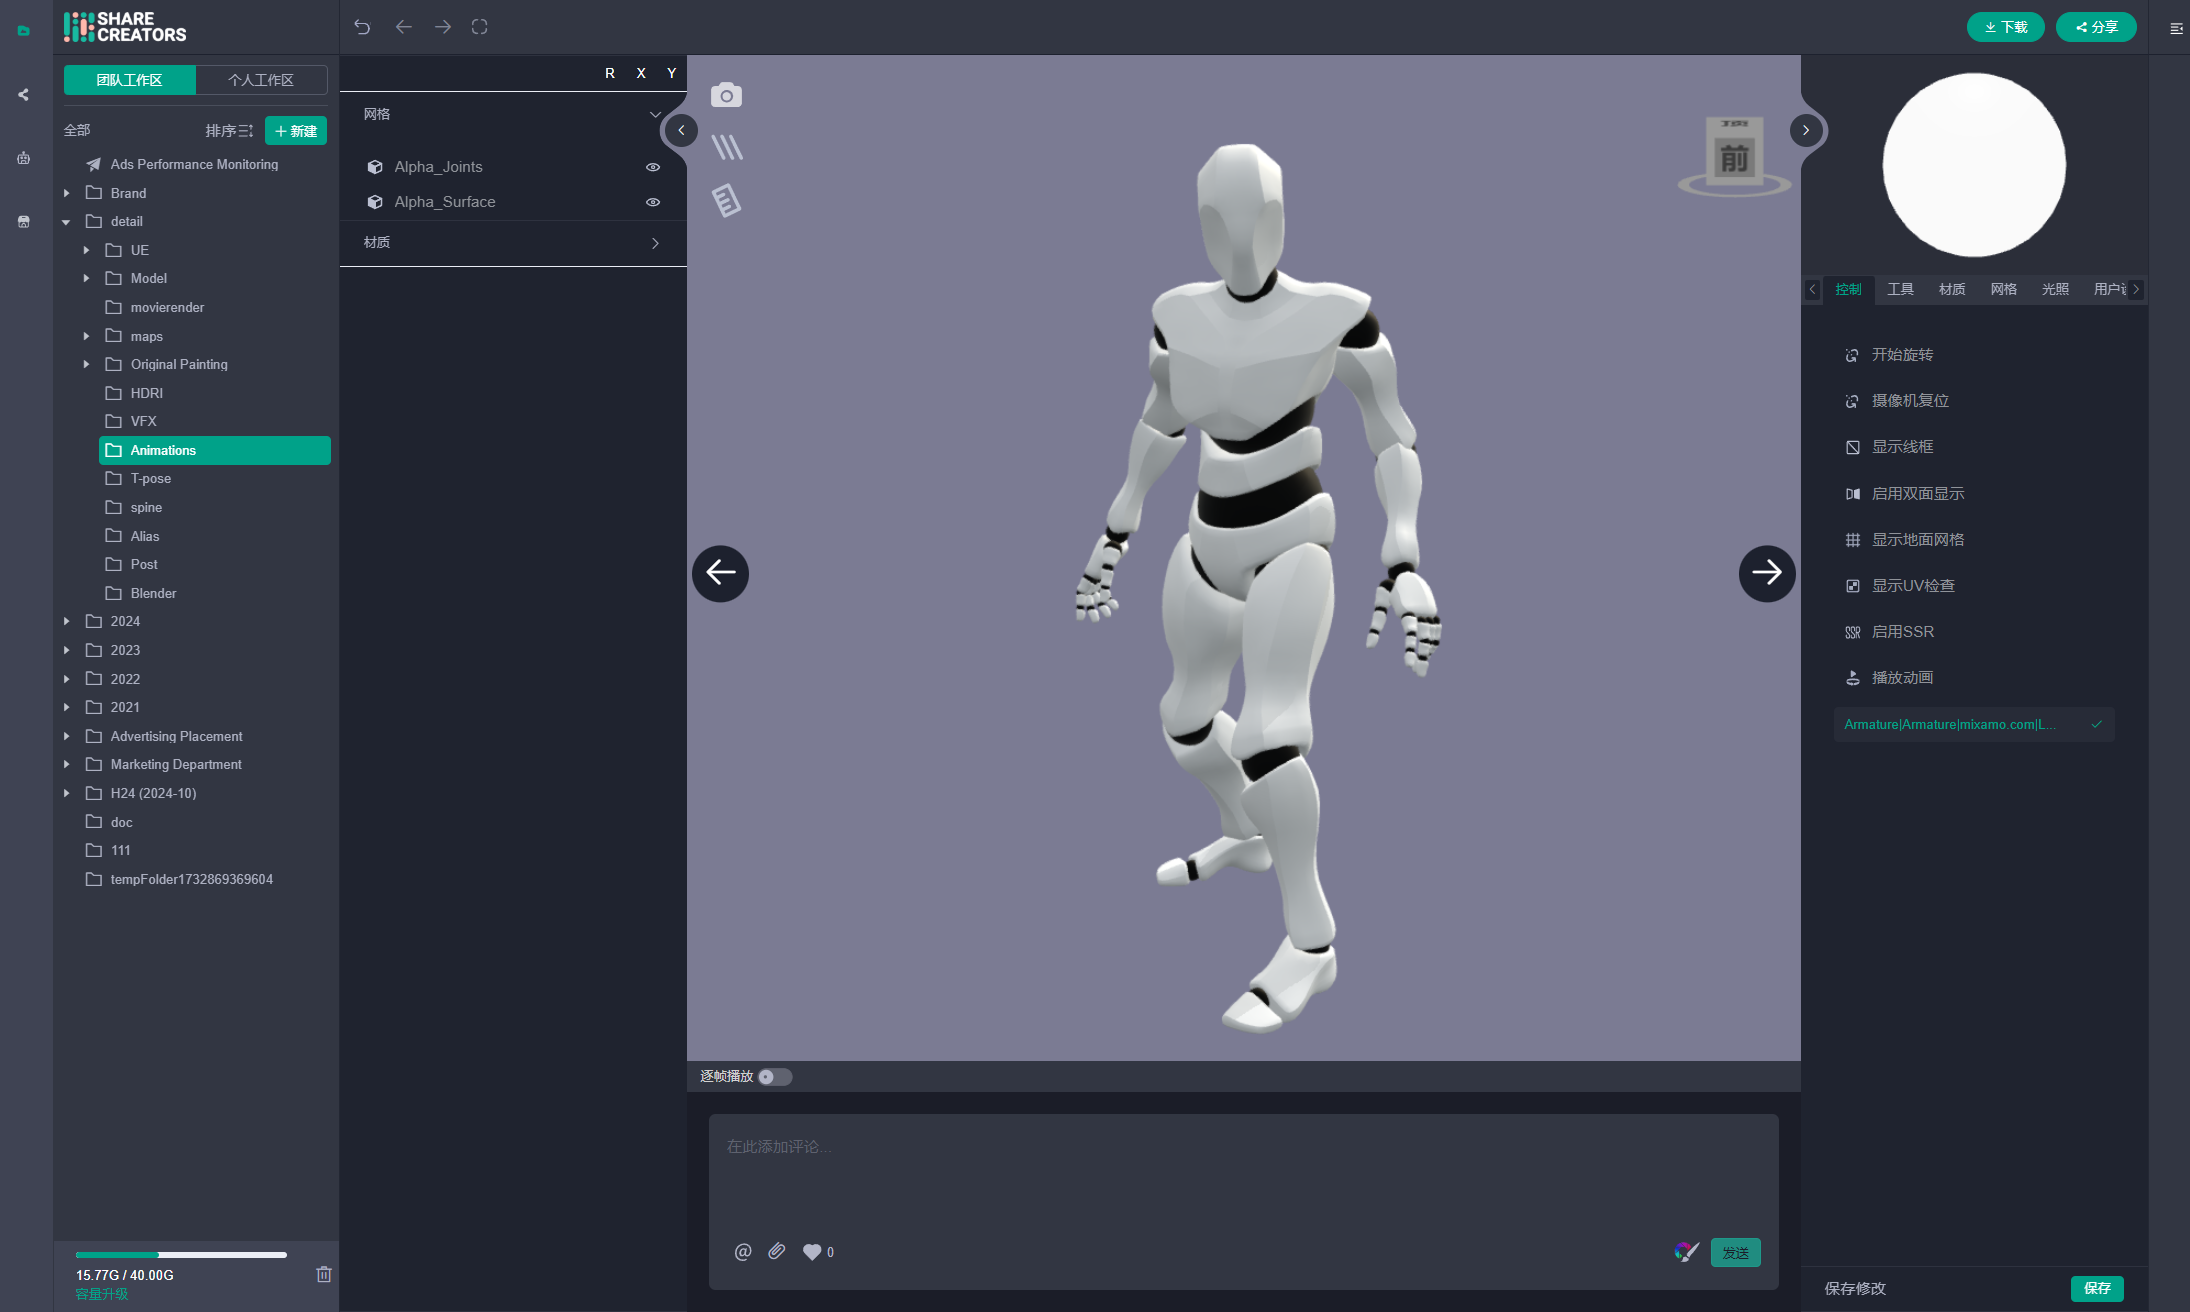The width and height of the screenshot is (2190, 1312).
Task: Click the mention @ icon in comment box
Action: [x=742, y=1252]
